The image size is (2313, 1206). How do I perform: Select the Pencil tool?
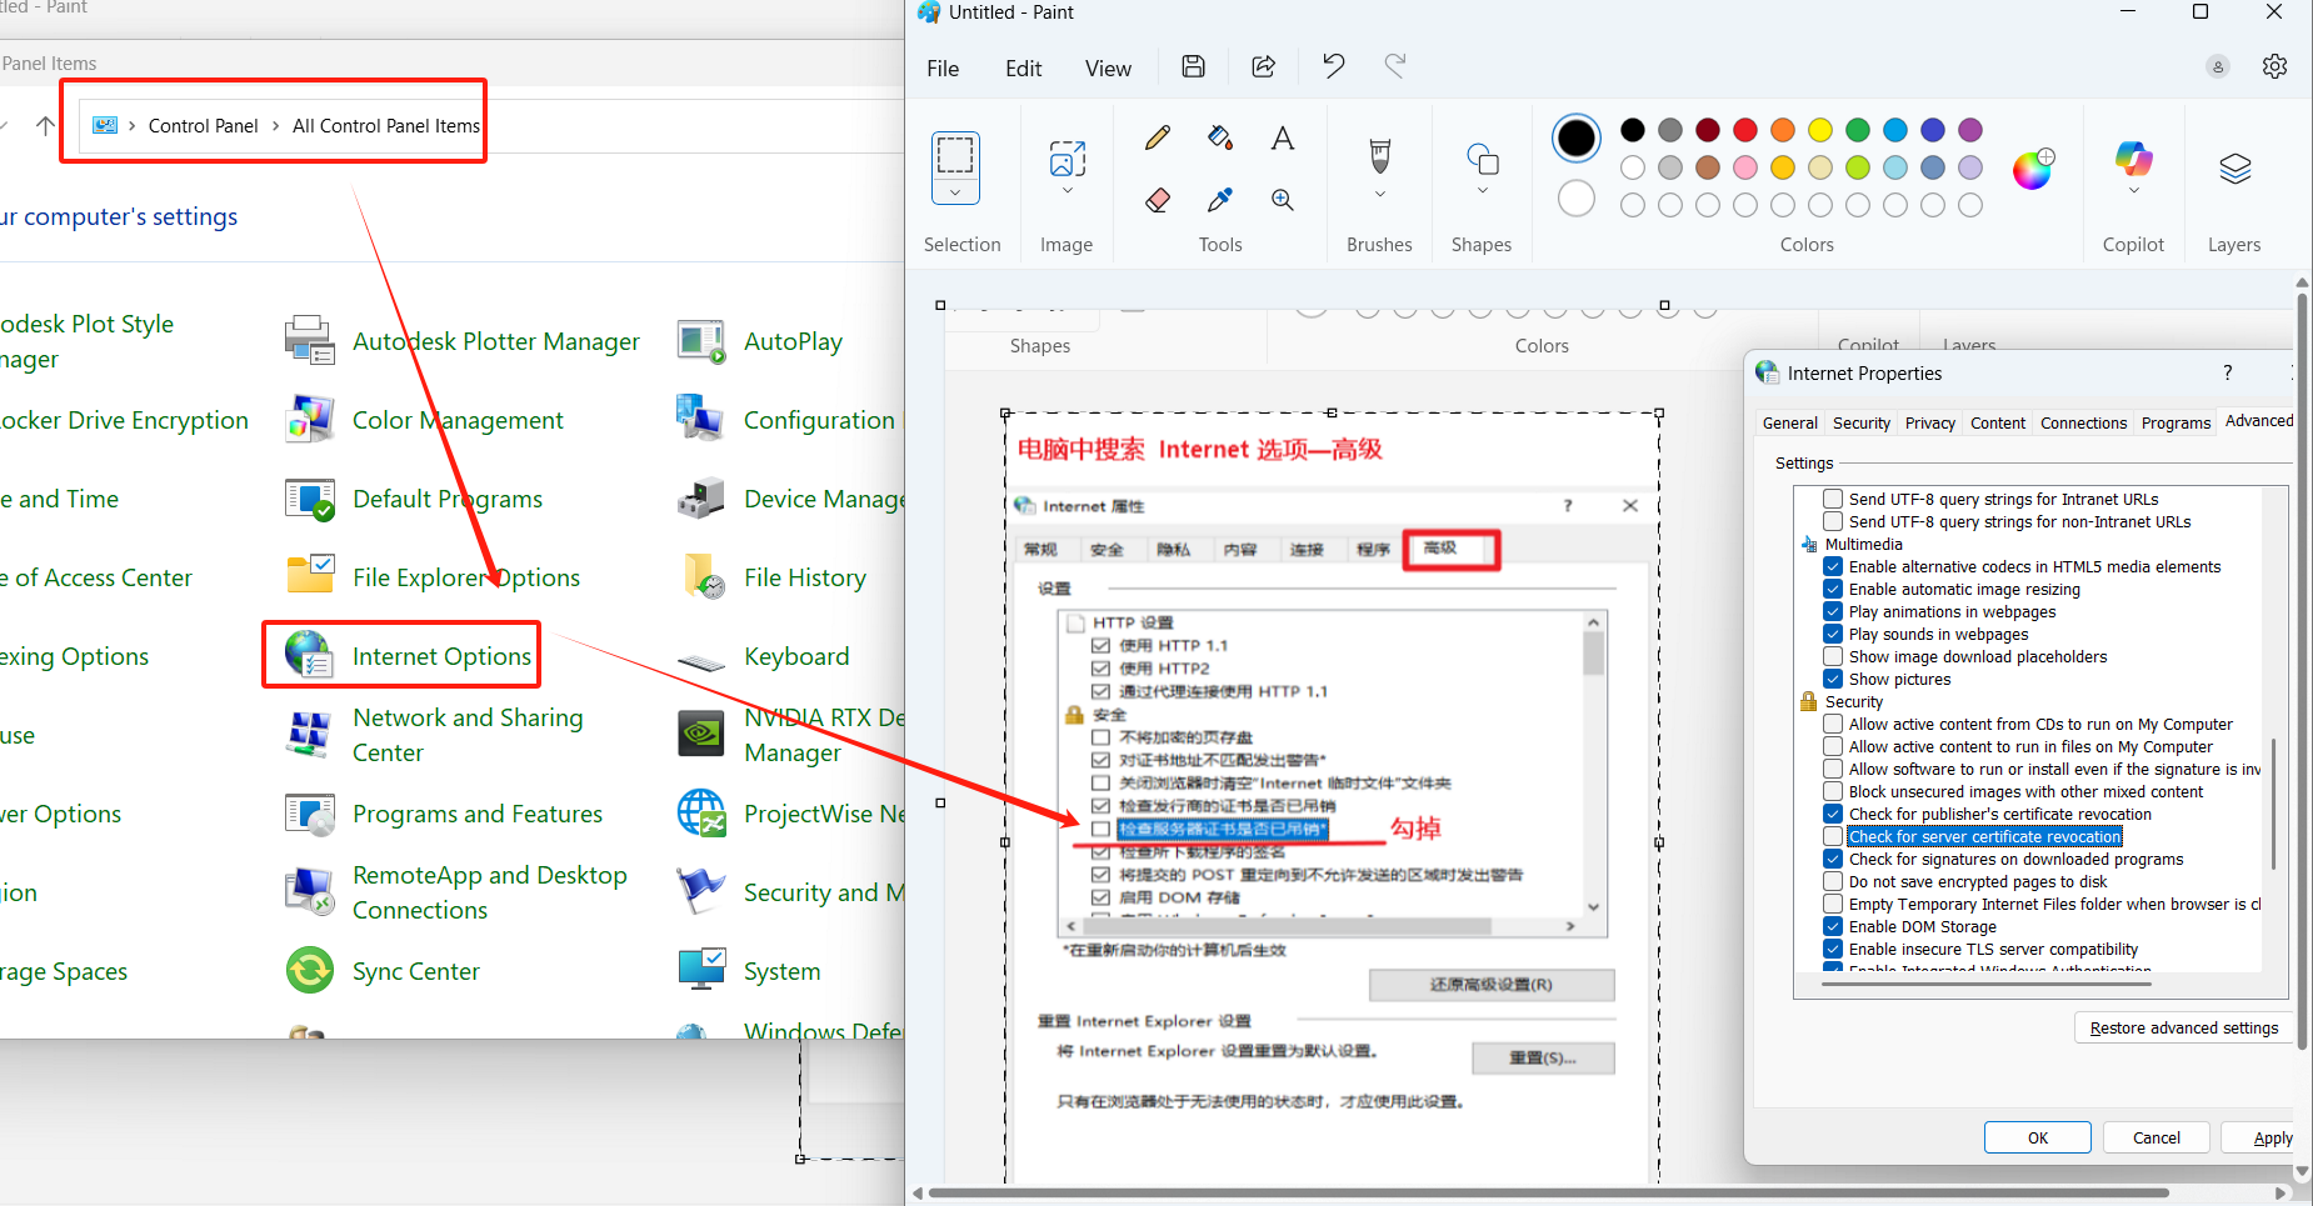click(1157, 137)
